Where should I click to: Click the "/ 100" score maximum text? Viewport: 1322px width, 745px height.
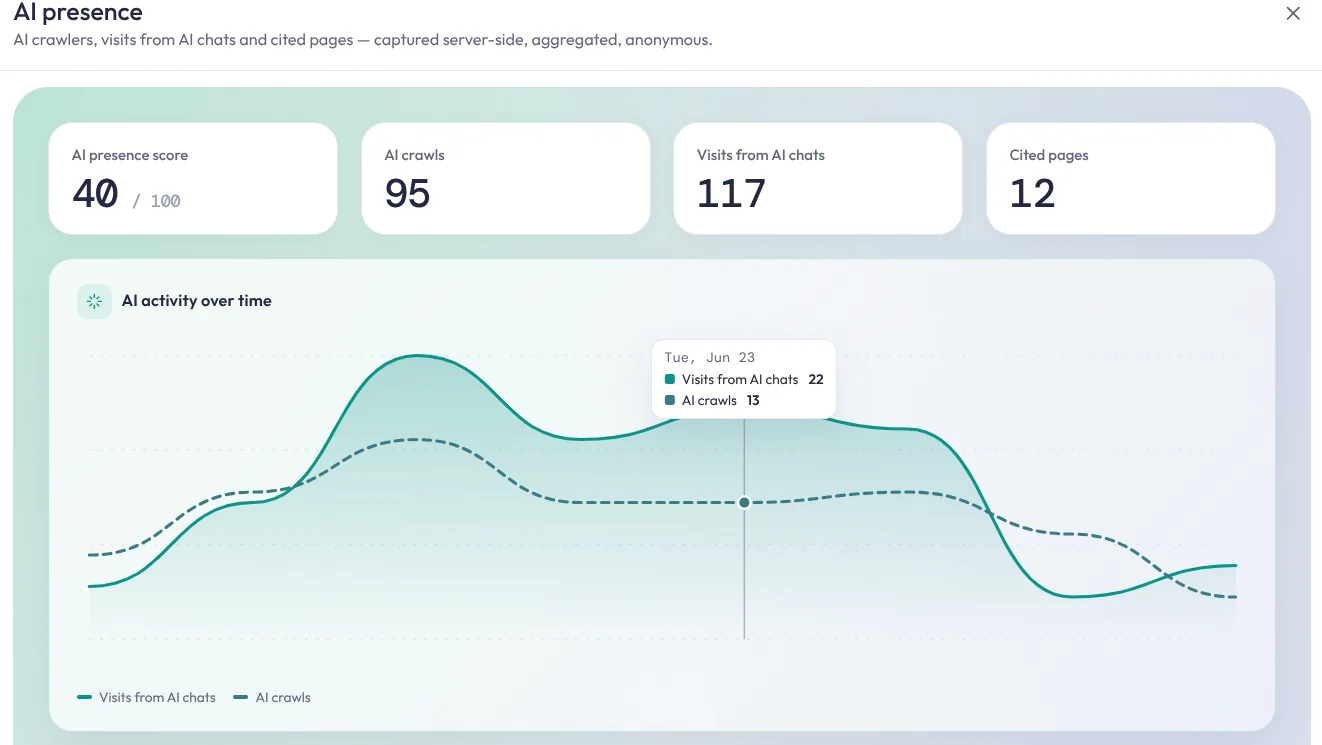click(x=157, y=201)
